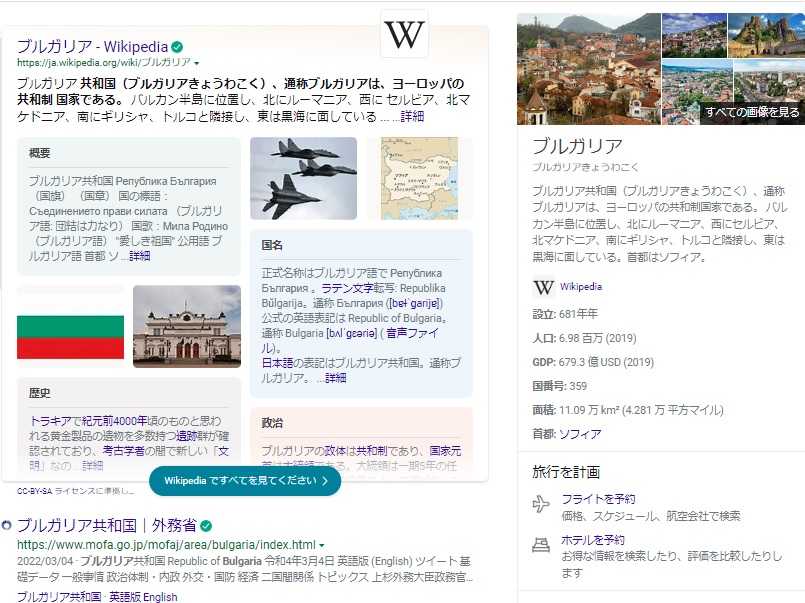The height and width of the screenshot is (603, 805).
Task: Click the Wikipedia link in knowledge panel
Action: (x=581, y=287)
